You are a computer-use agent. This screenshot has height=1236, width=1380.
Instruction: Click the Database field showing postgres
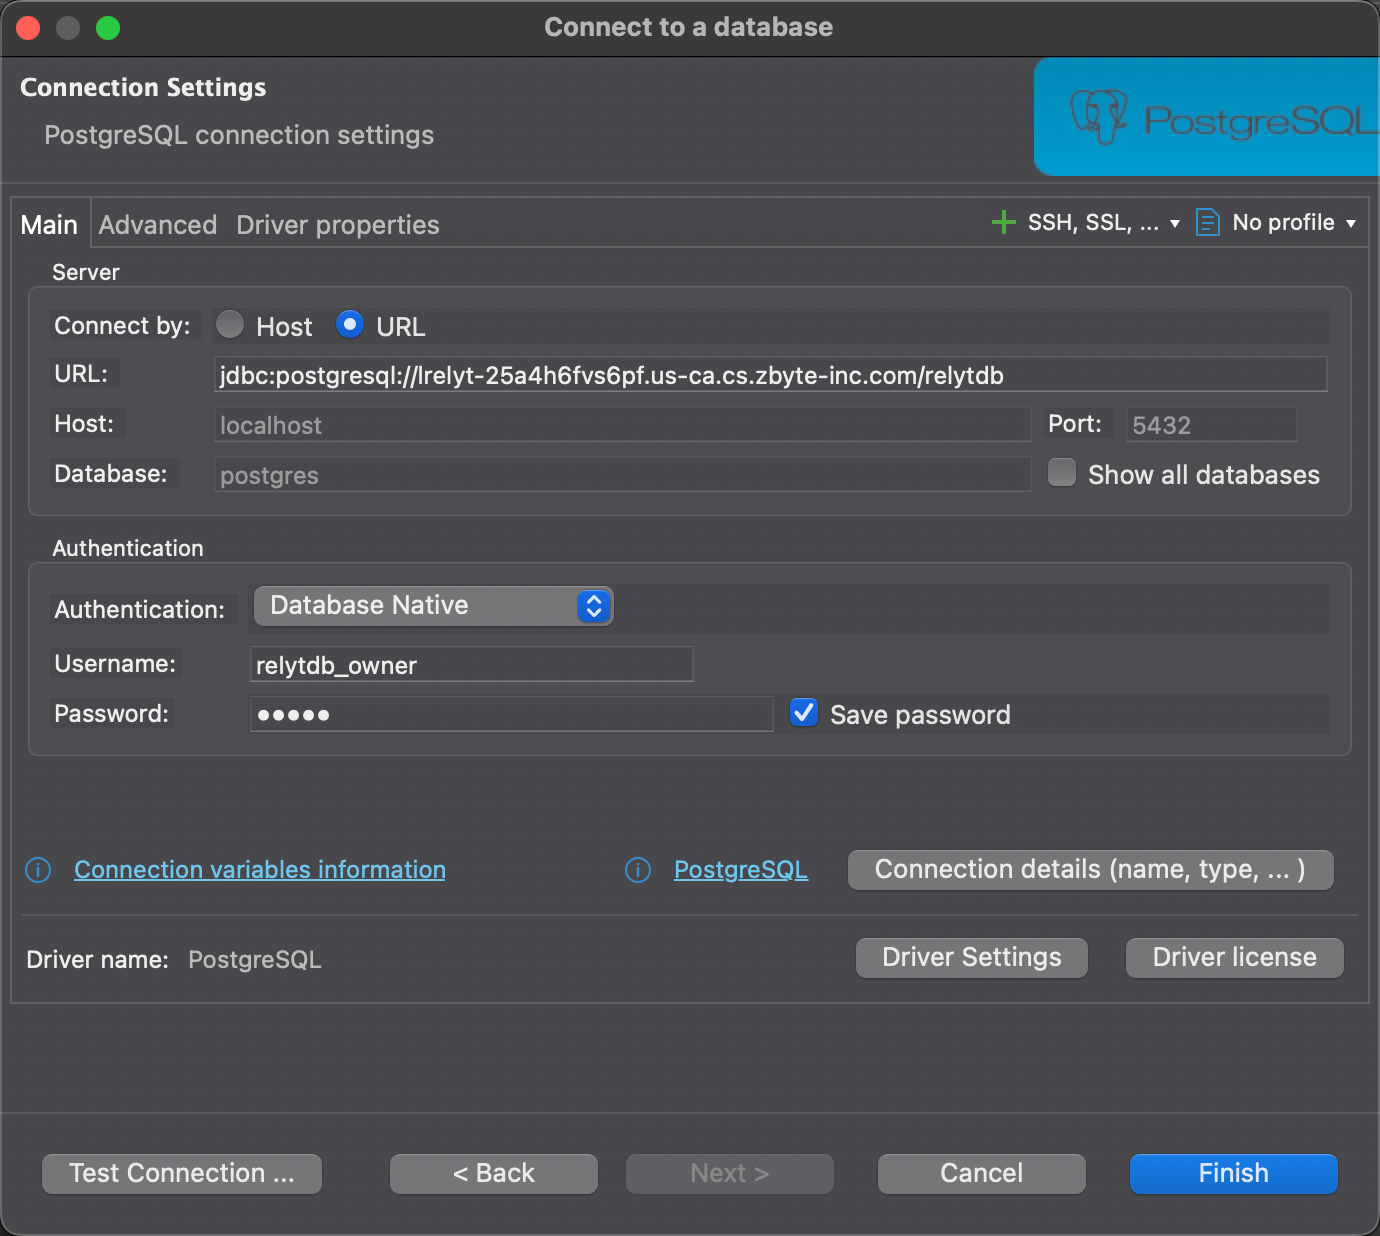[622, 475]
